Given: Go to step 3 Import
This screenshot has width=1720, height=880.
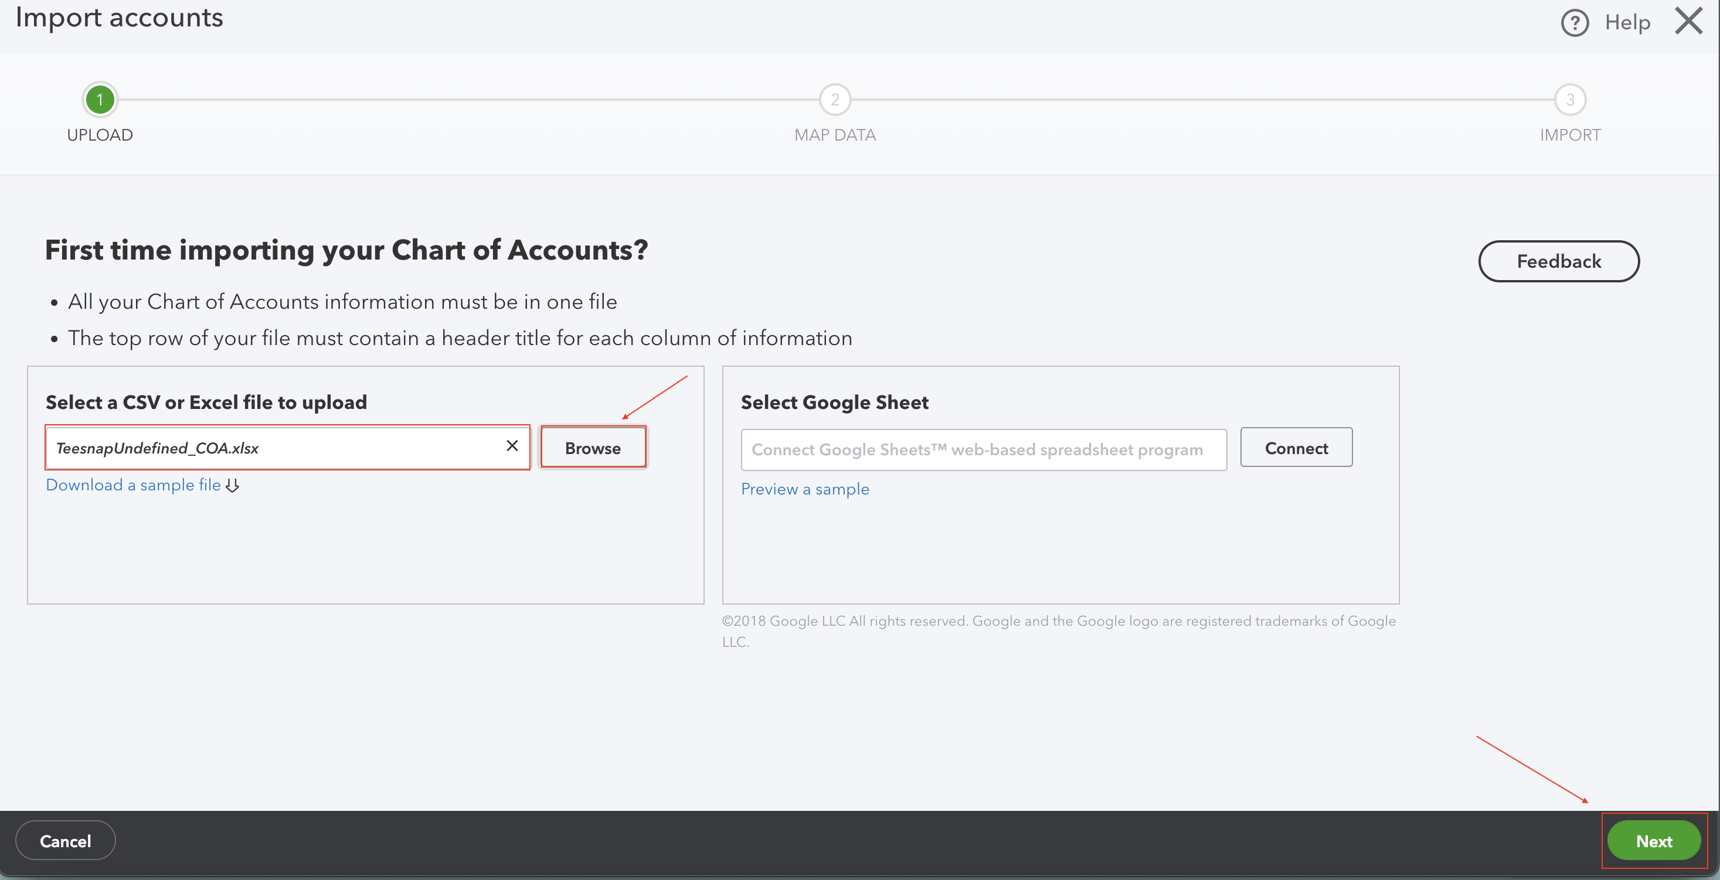Looking at the screenshot, I should (1570, 99).
